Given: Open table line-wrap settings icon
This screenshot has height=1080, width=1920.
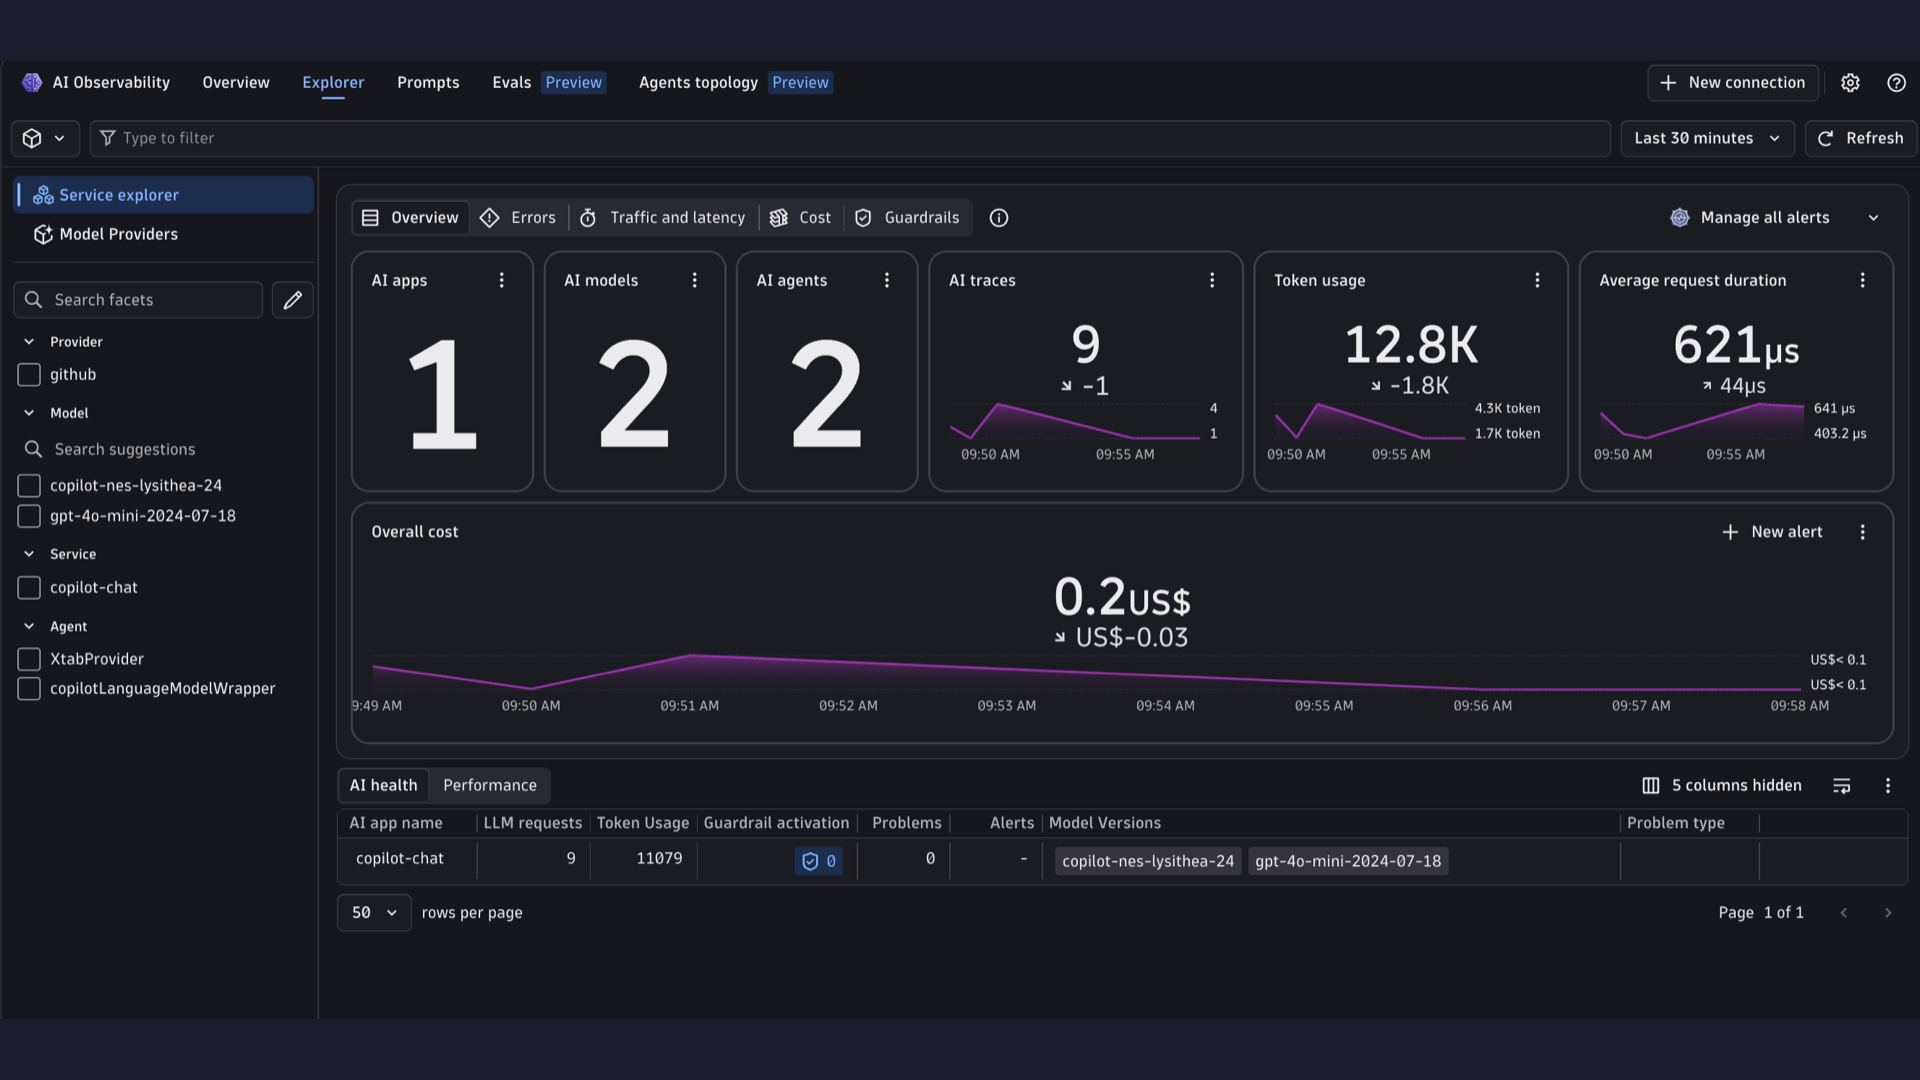Looking at the screenshot, I should coord(1842,786).
